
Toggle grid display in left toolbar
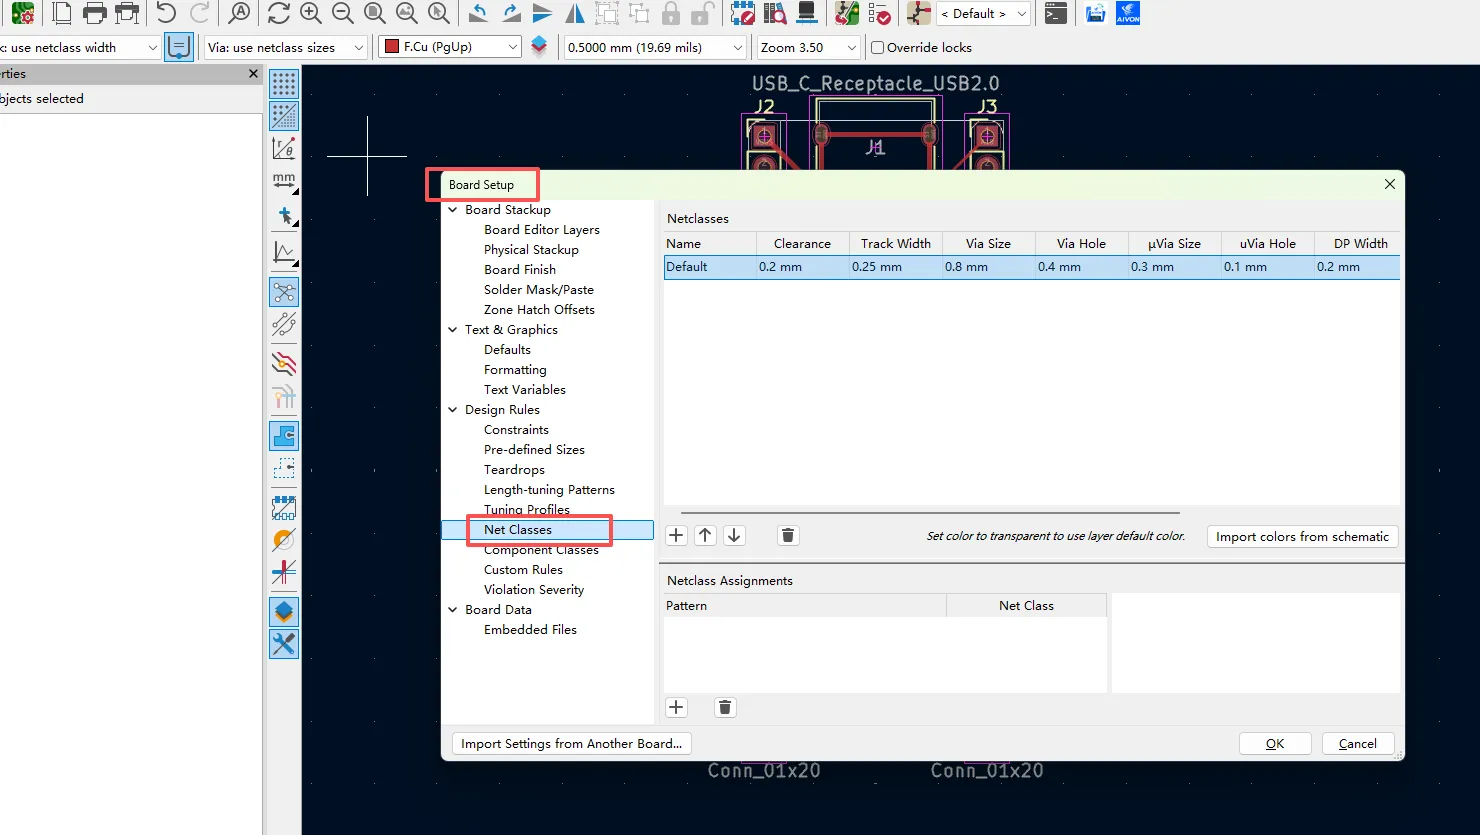click(284, 84)
